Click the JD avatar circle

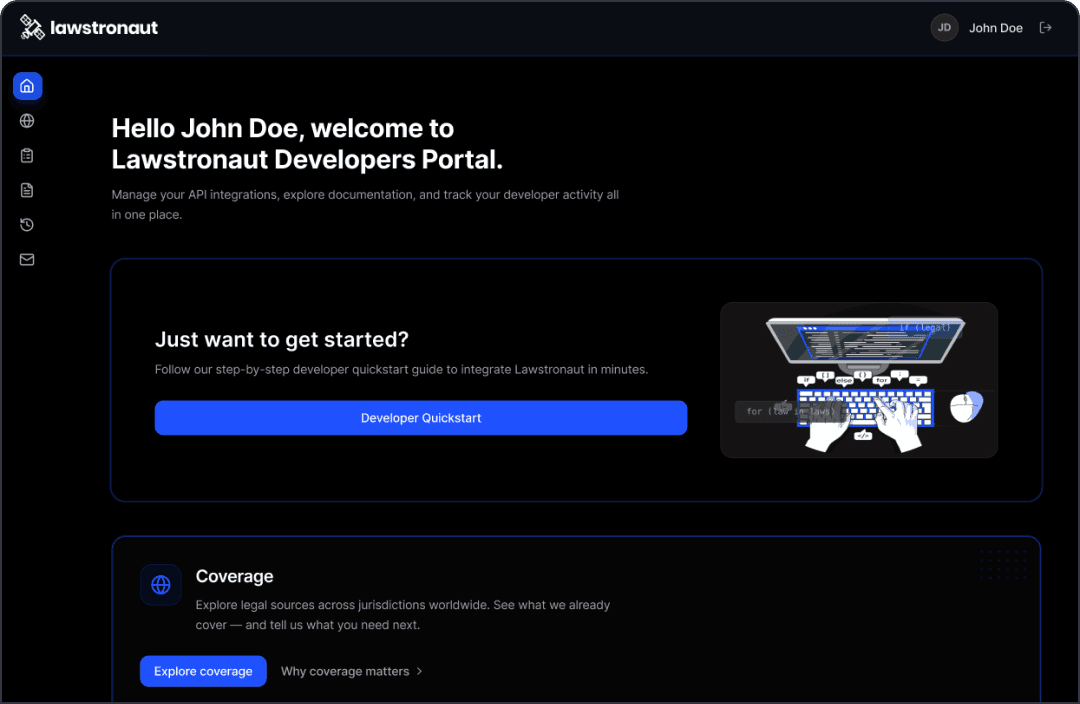tap(944, 28)
